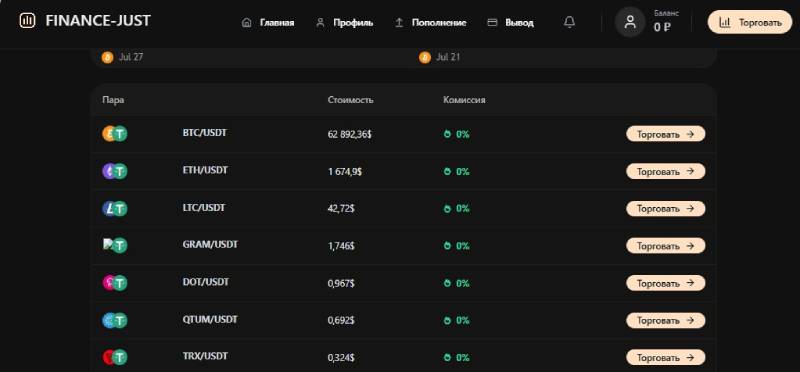This screenshot has height=372, width=800.
Task: Click Торговать for DOT/USDT
Action: [x=665, y=283]
